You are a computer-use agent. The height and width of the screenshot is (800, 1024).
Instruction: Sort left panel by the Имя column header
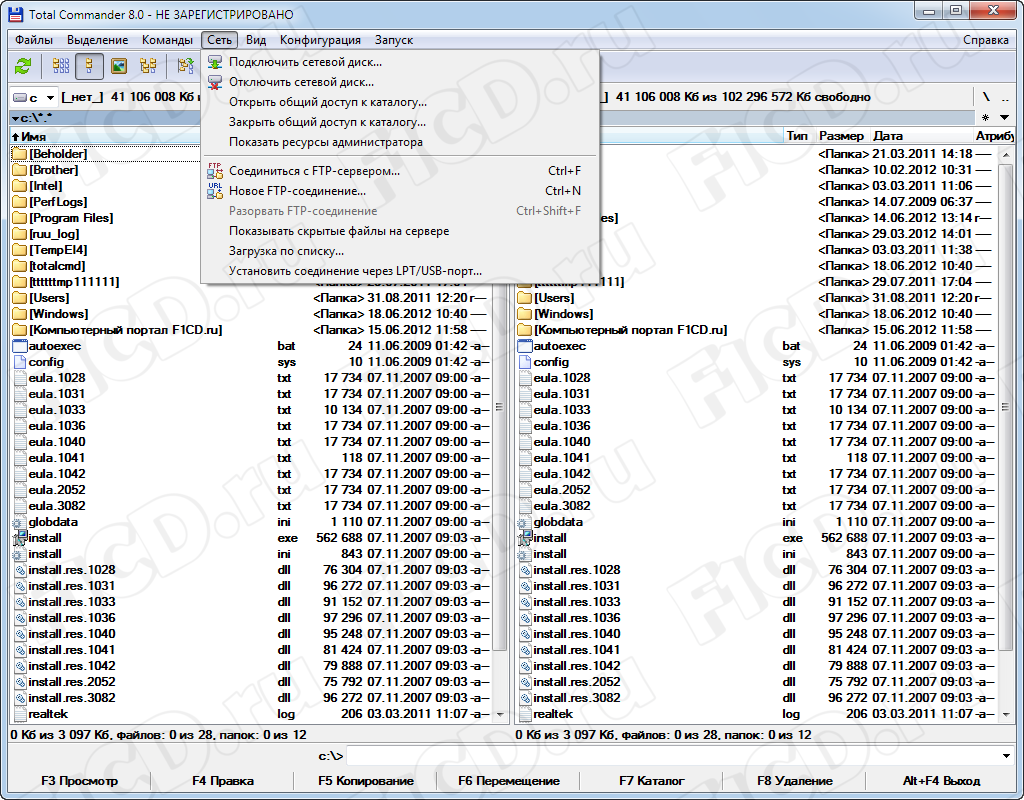105,136
